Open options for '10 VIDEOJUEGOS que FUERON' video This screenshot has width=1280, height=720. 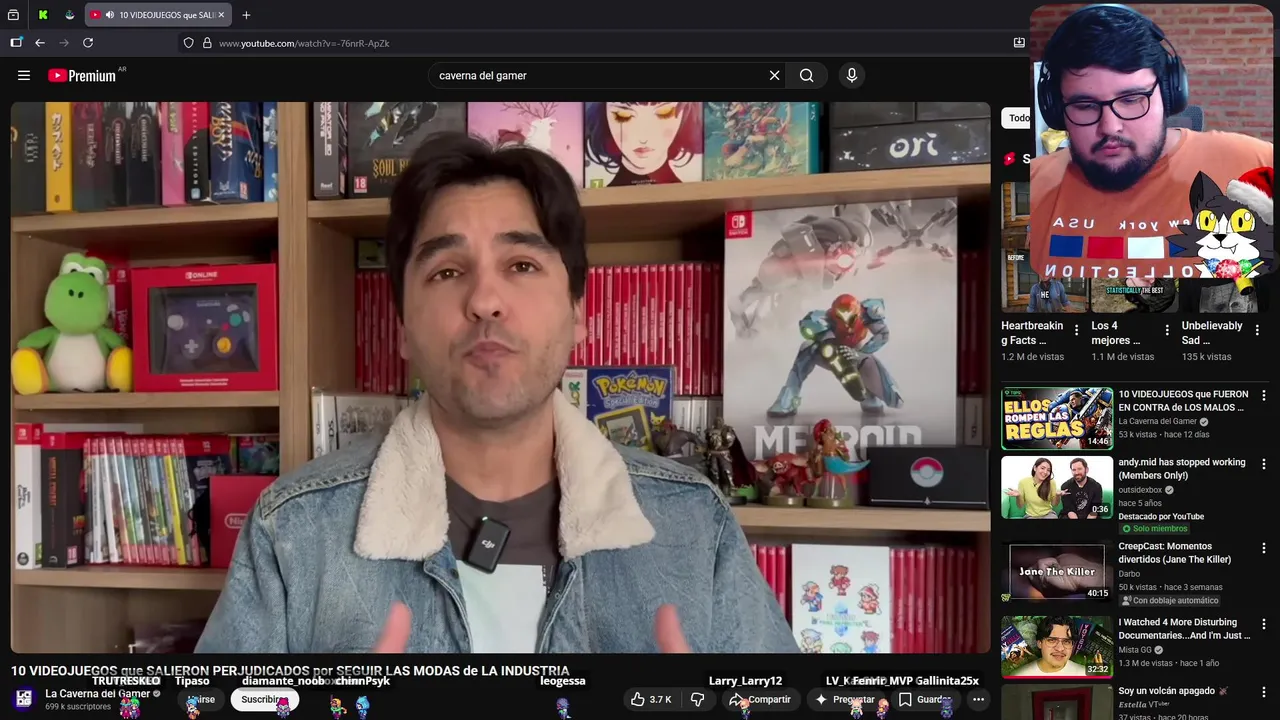[x=1264, y=396]
